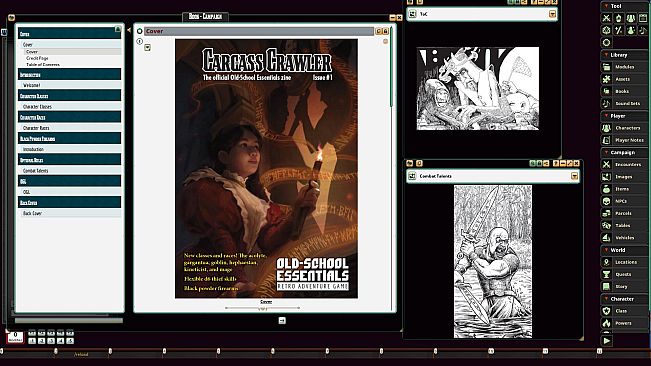
Task: Open the options ring icon in Tool panel
Action: [607, 42]
